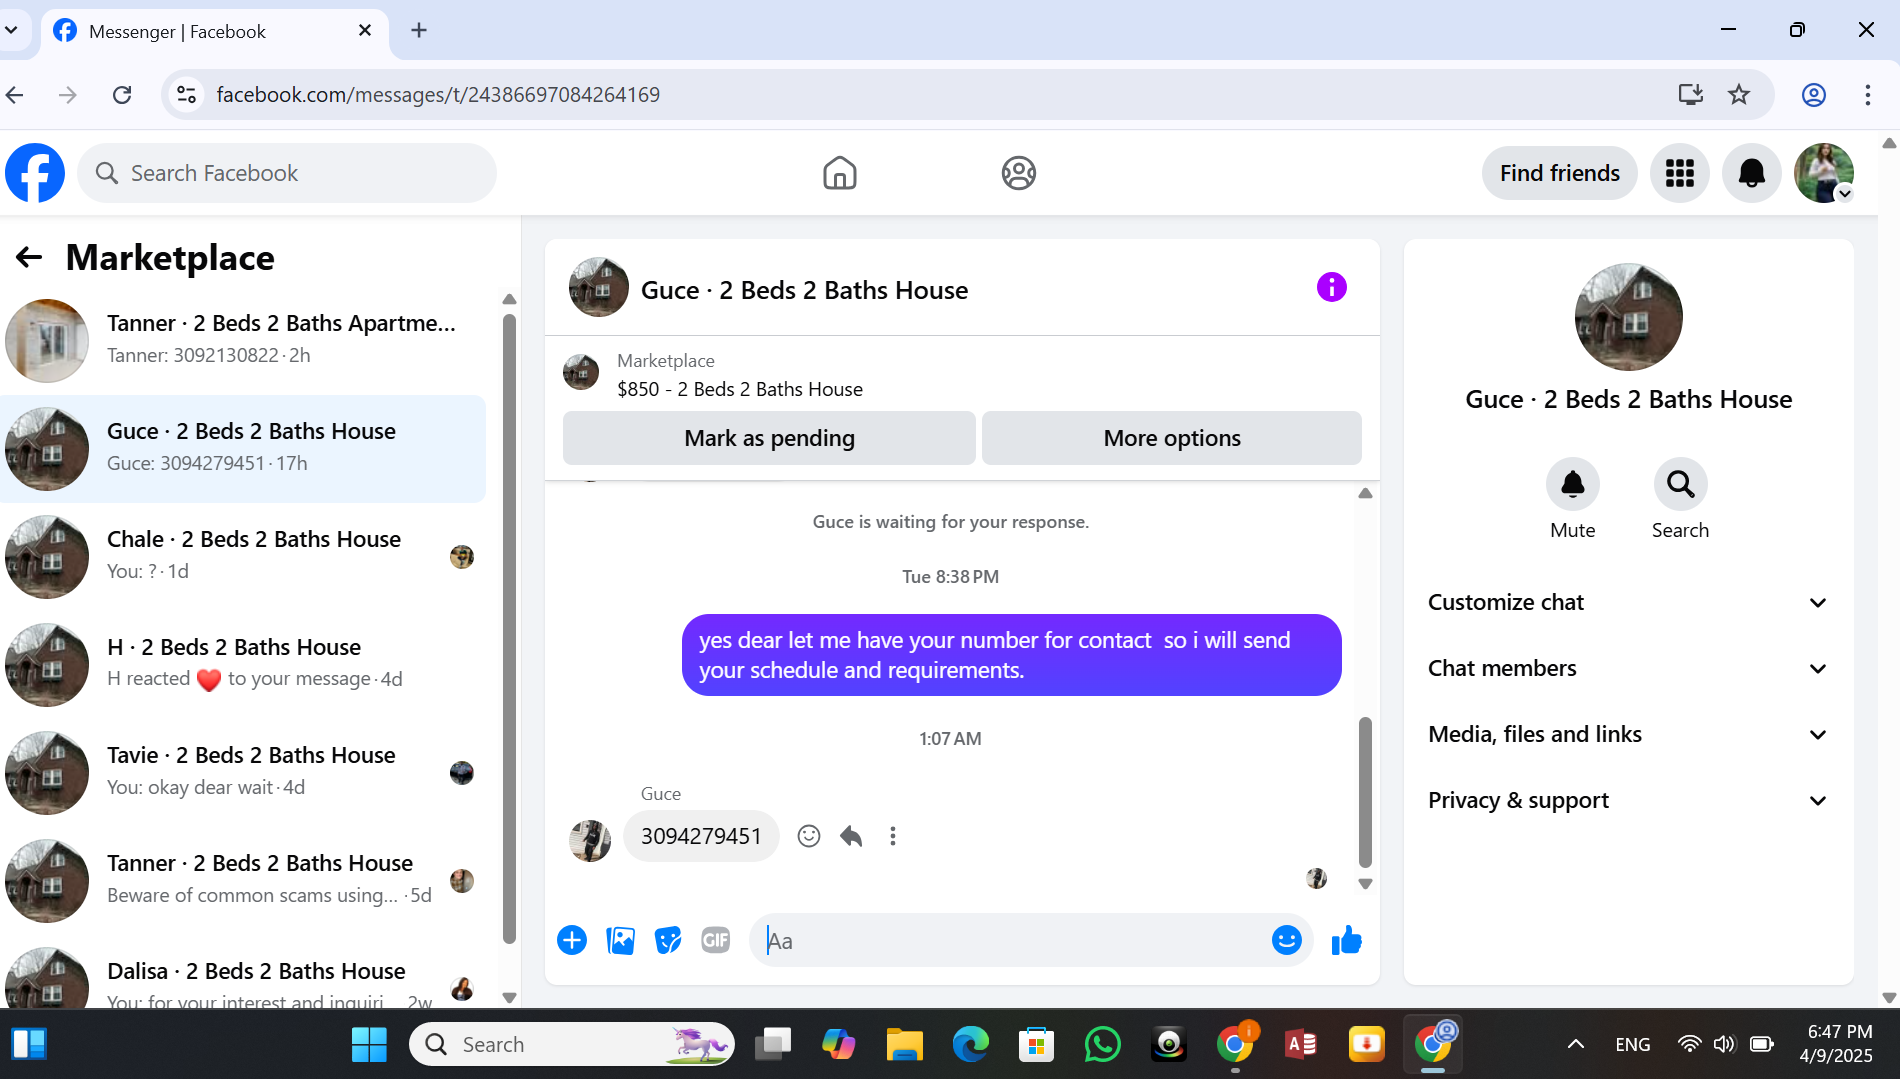Viewport: 1900px width, 1079px height.
Task: View site information icon in address bar
Action: (186, 94)
